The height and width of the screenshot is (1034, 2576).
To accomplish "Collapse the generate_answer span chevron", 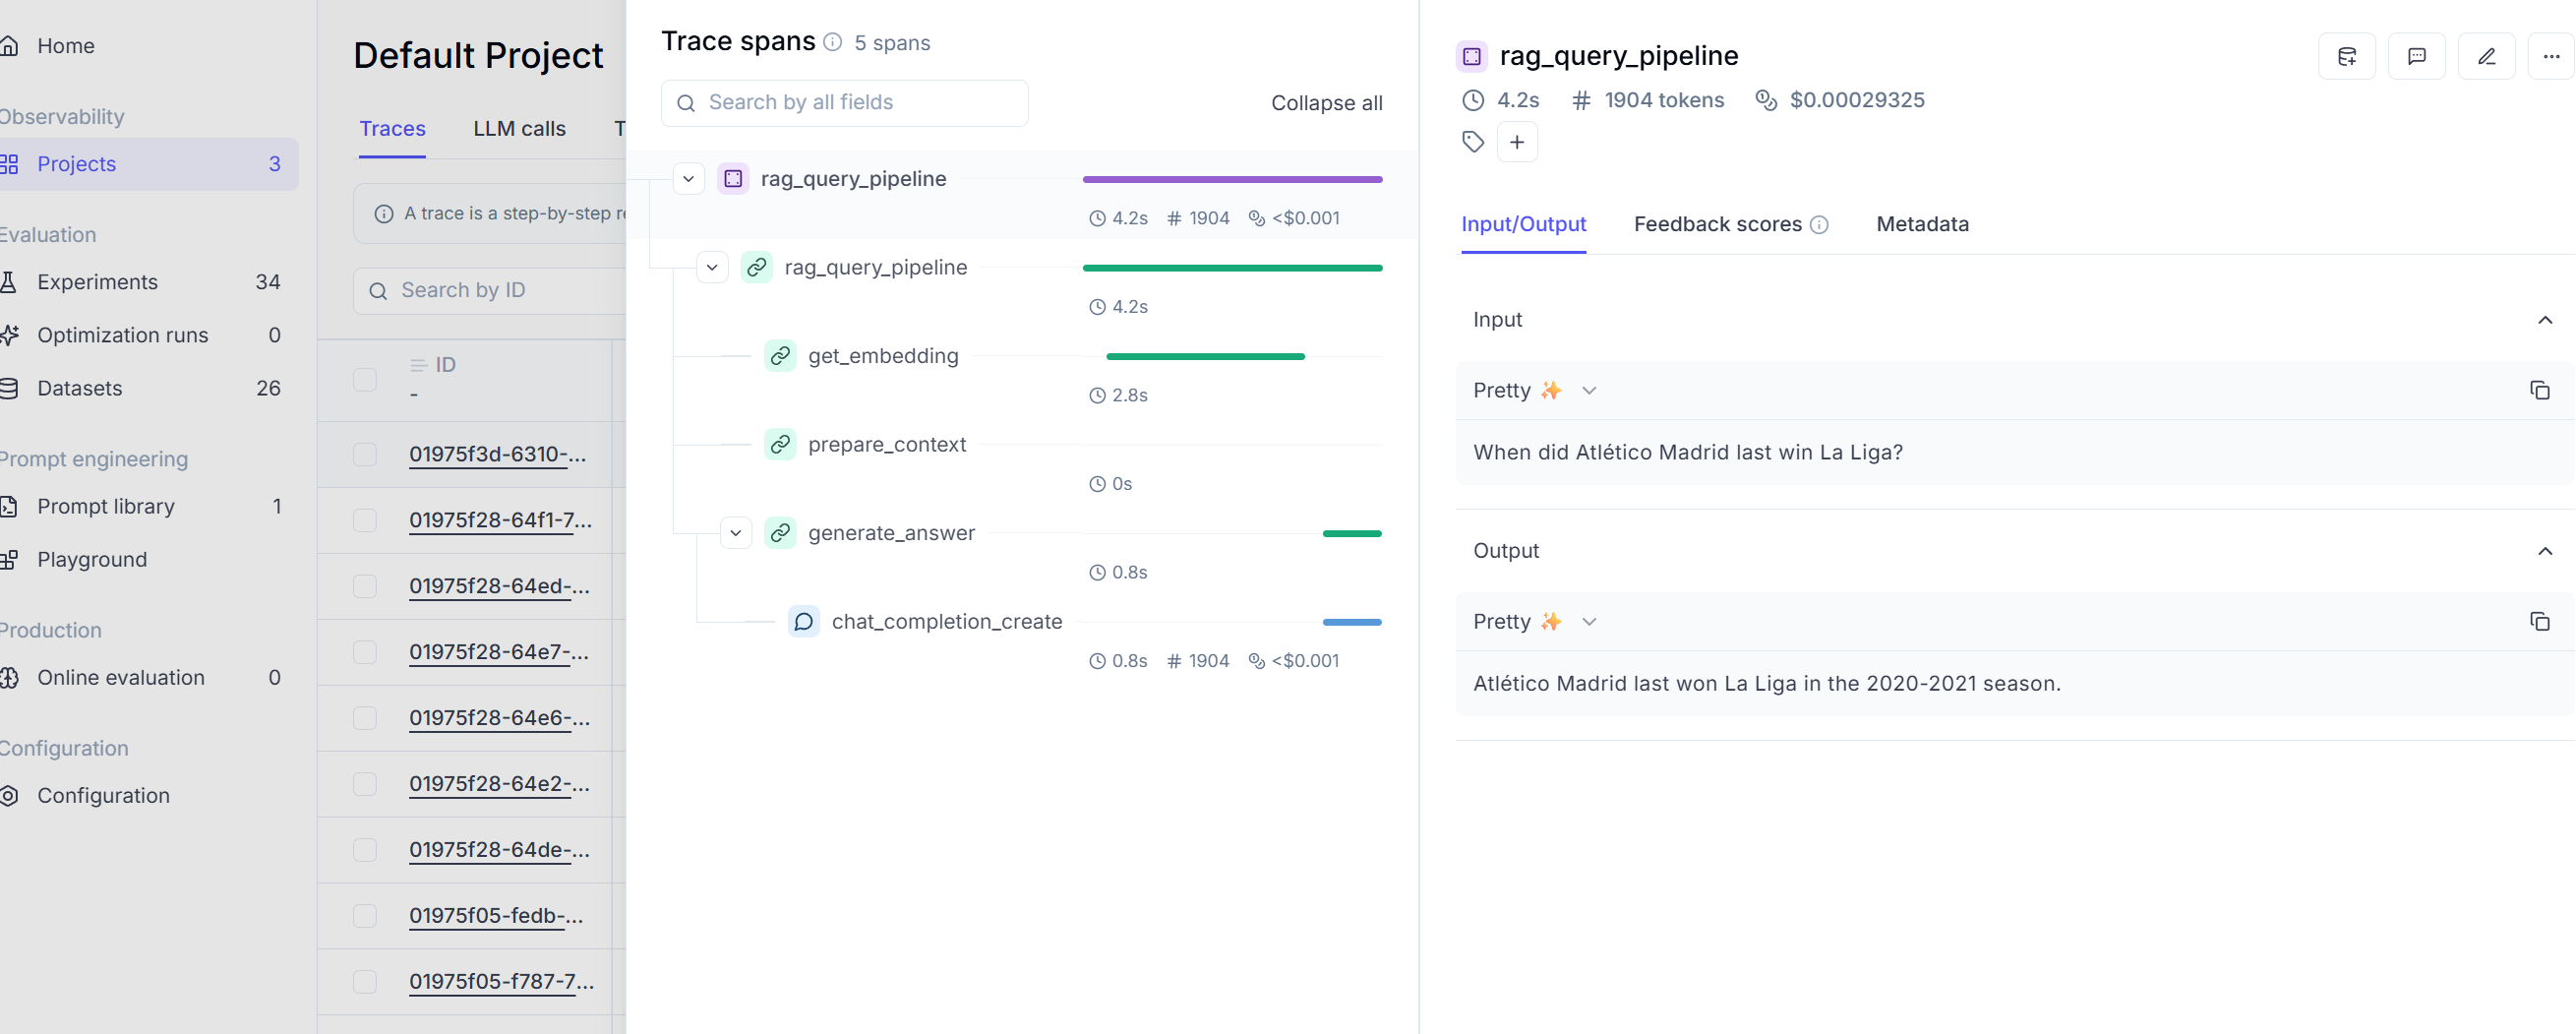I will [736, 533].
